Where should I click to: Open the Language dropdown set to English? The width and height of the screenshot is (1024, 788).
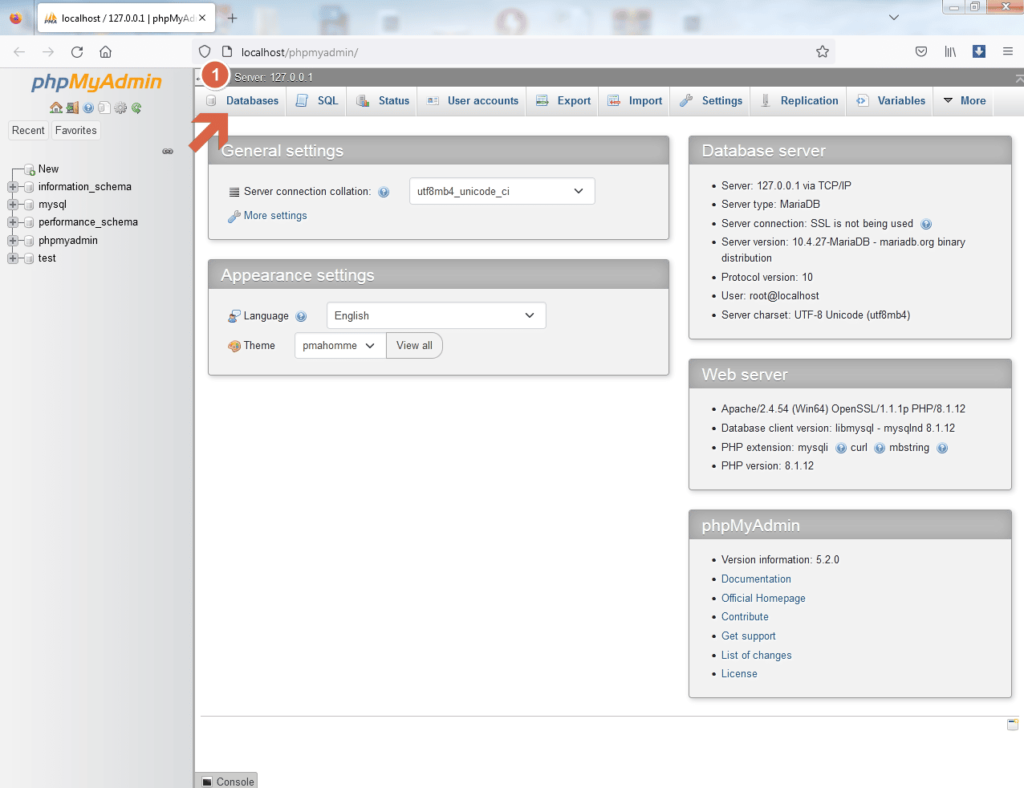(x=436, y=315)
